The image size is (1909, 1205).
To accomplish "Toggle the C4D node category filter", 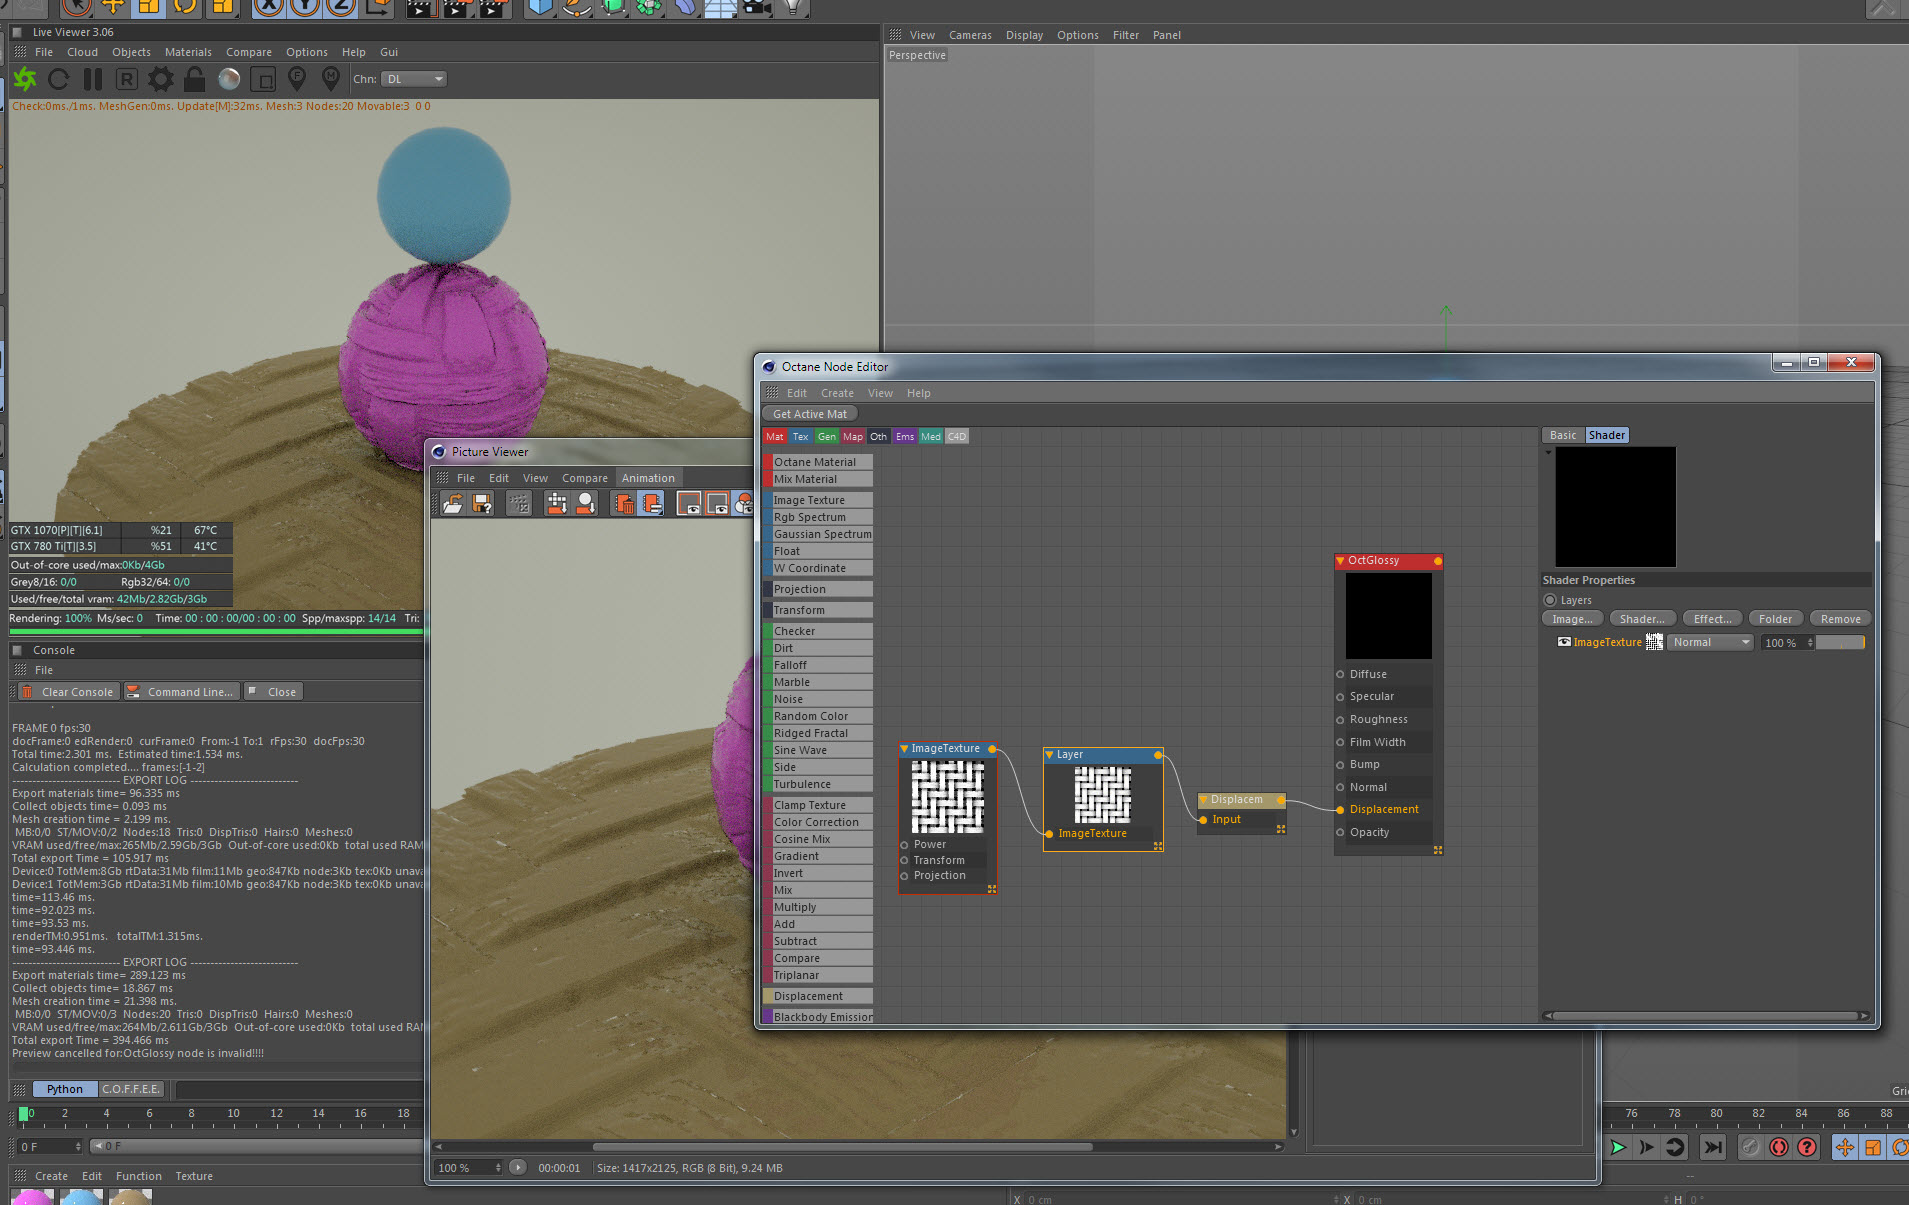I will tap(957, 437).
